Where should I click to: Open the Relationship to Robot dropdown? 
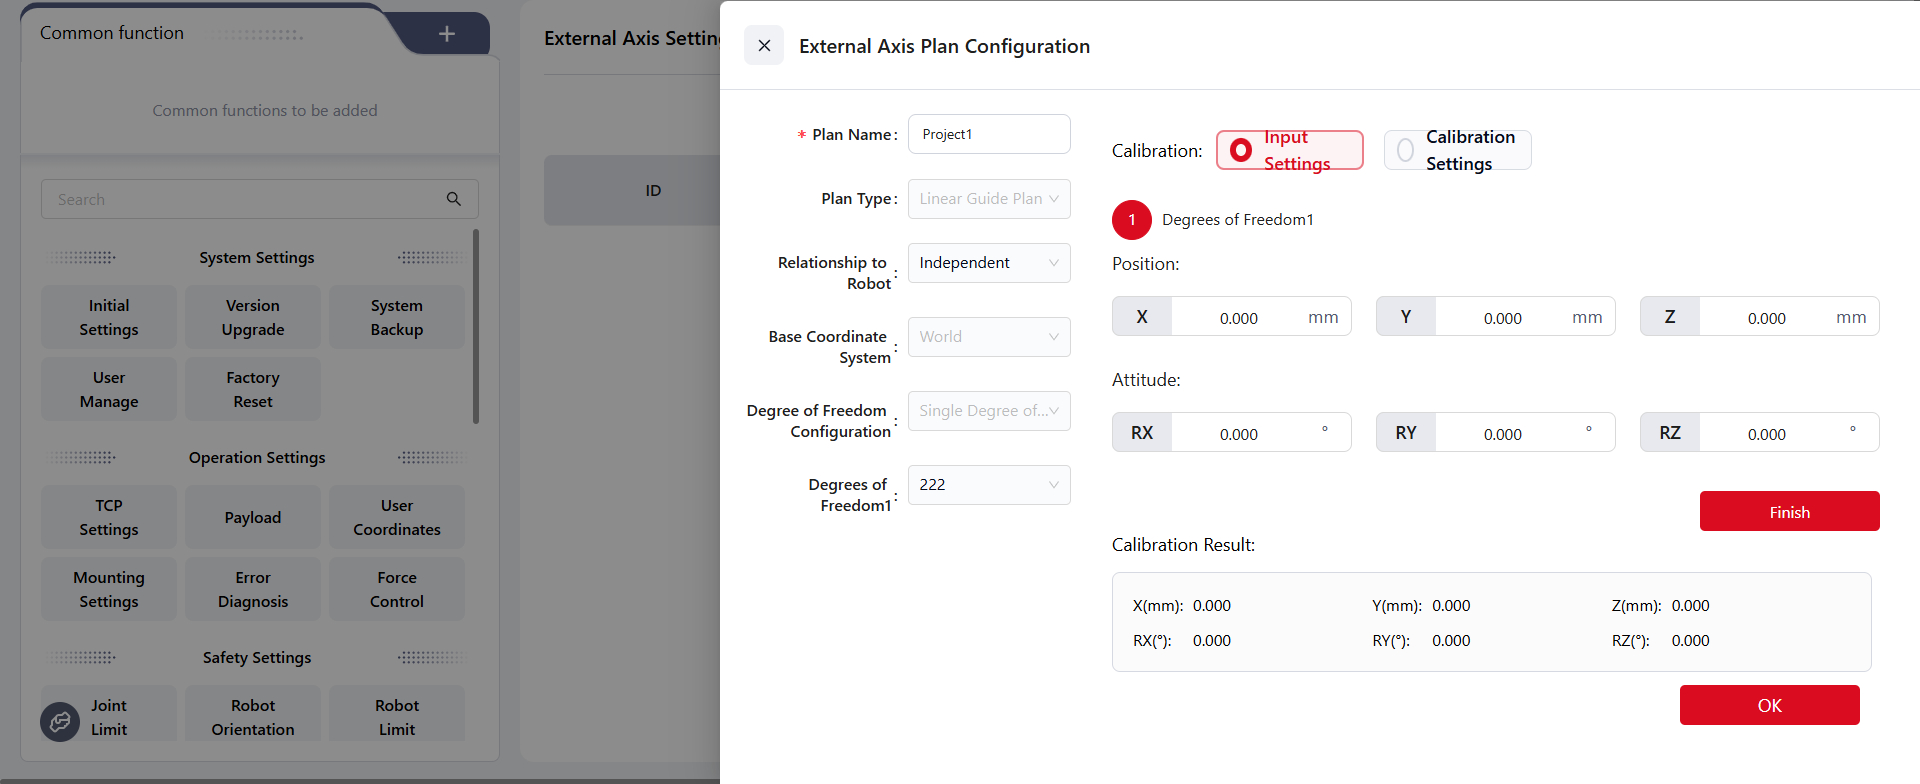(x=988, y=263)
